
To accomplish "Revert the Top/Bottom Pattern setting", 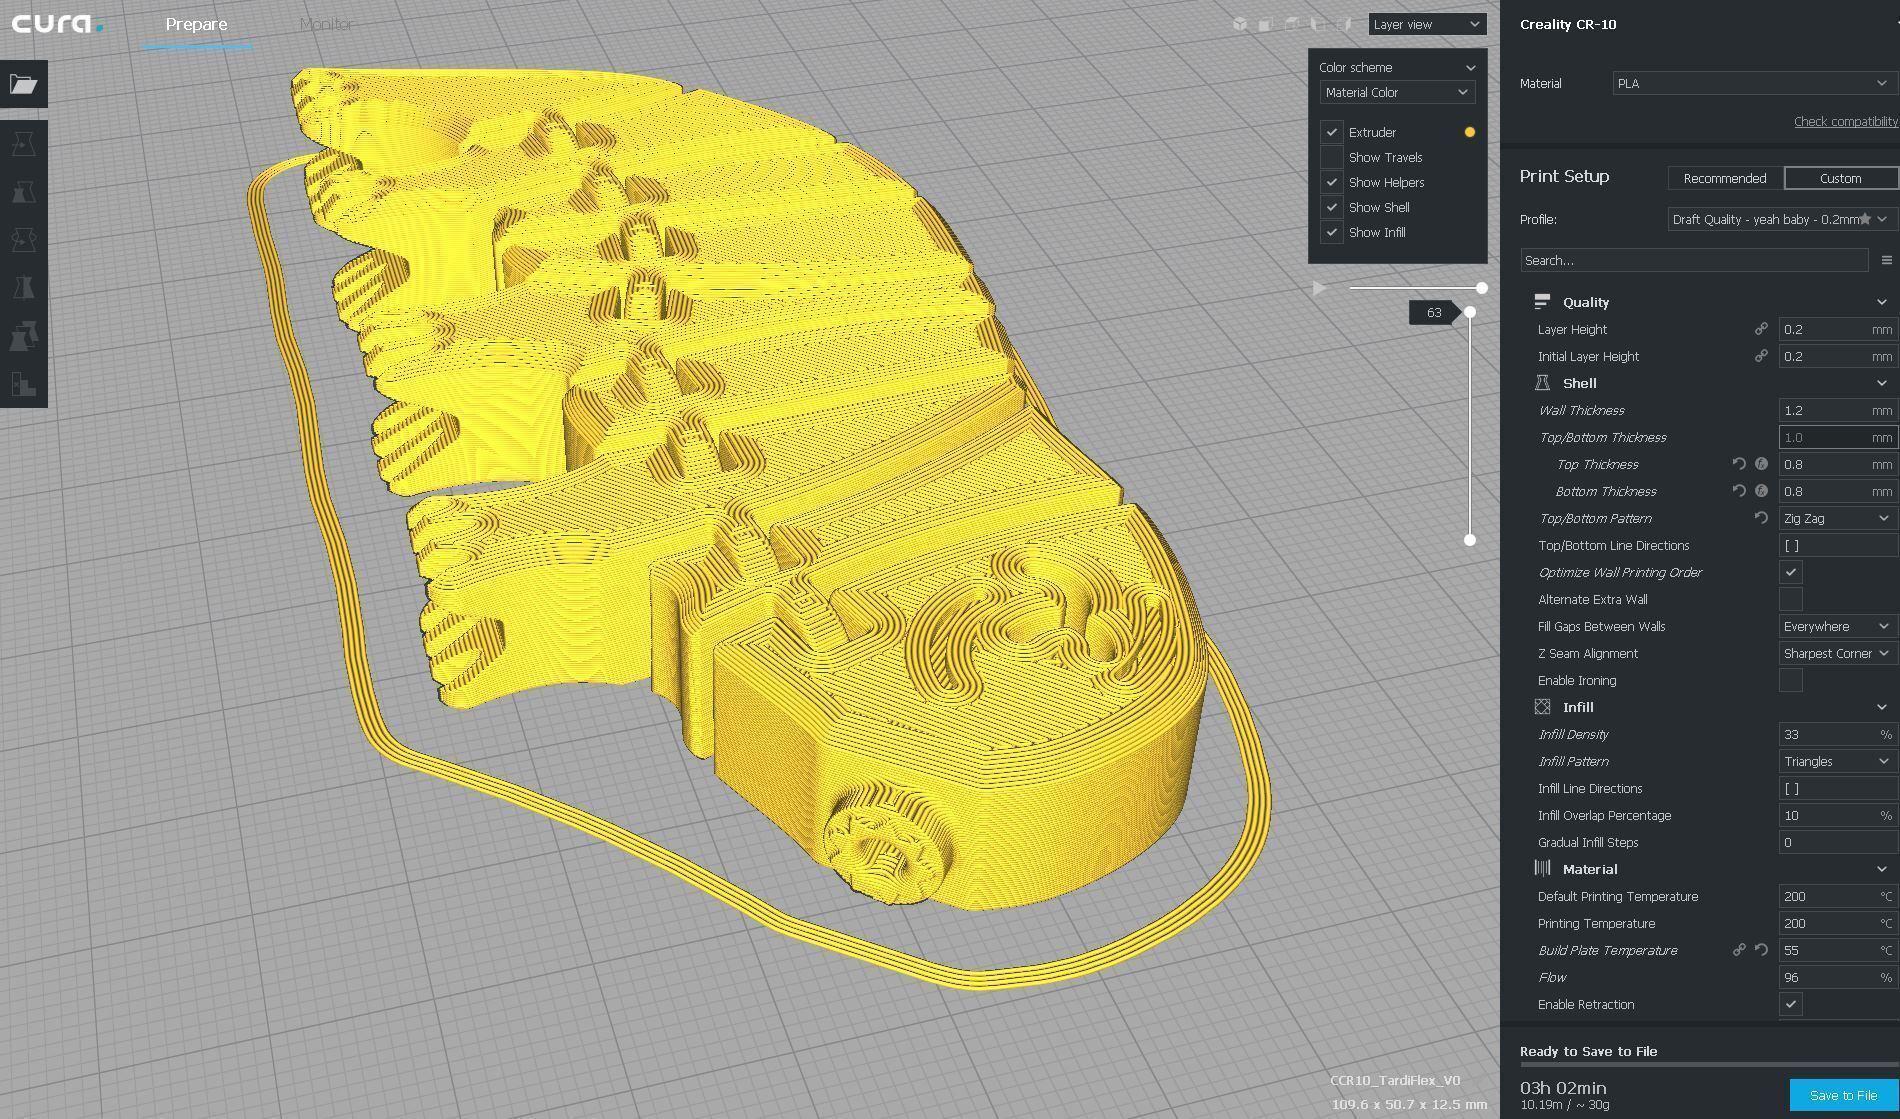I will click(1761, 518).
